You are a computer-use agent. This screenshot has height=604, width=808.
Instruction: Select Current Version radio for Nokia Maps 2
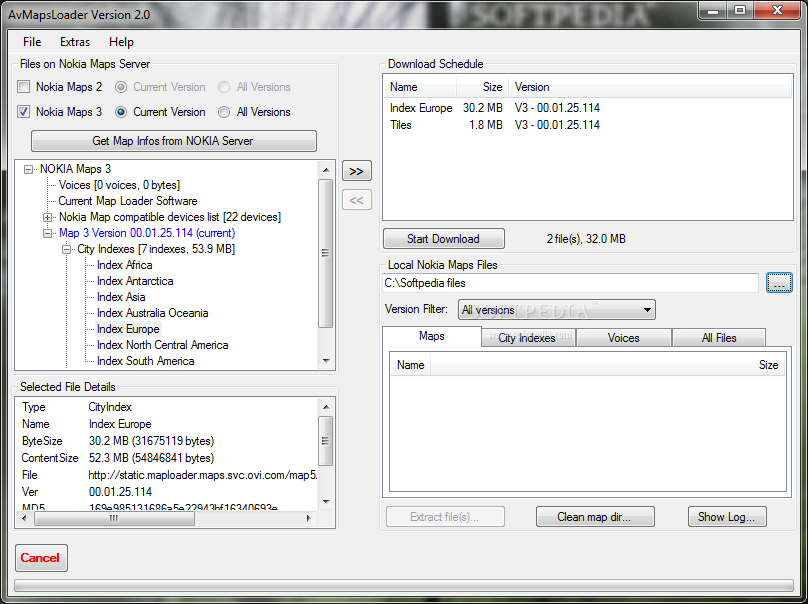[121, 87]
